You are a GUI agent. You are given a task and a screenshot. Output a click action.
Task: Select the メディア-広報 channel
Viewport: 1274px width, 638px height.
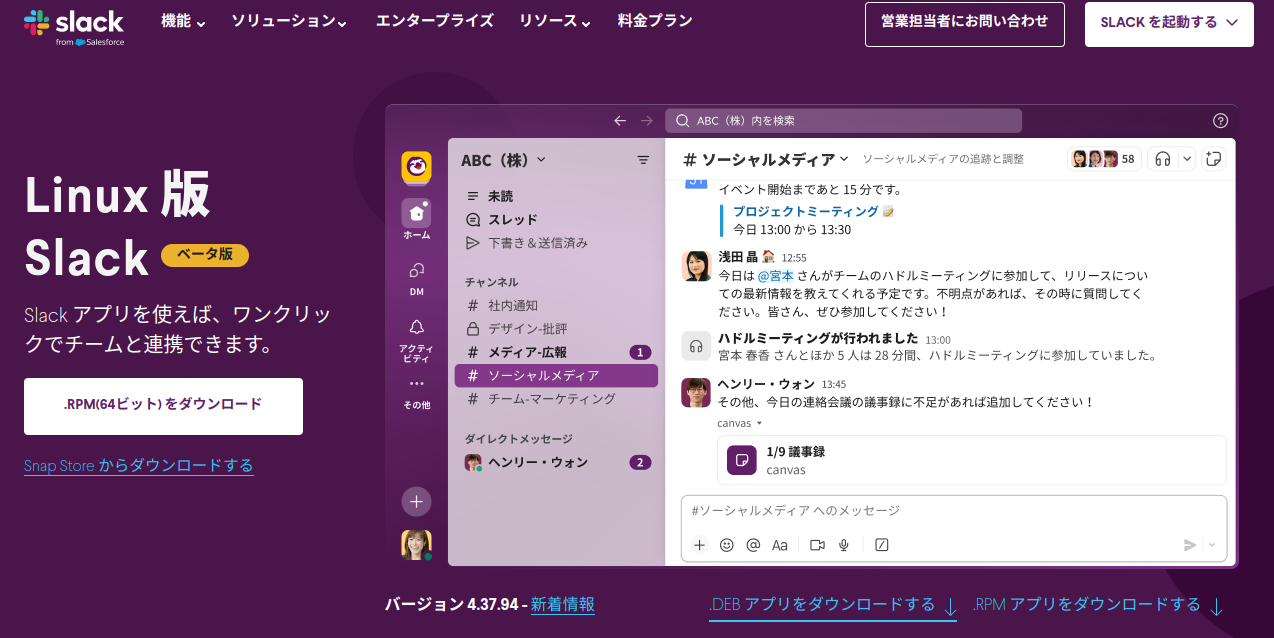click(556, 352)
